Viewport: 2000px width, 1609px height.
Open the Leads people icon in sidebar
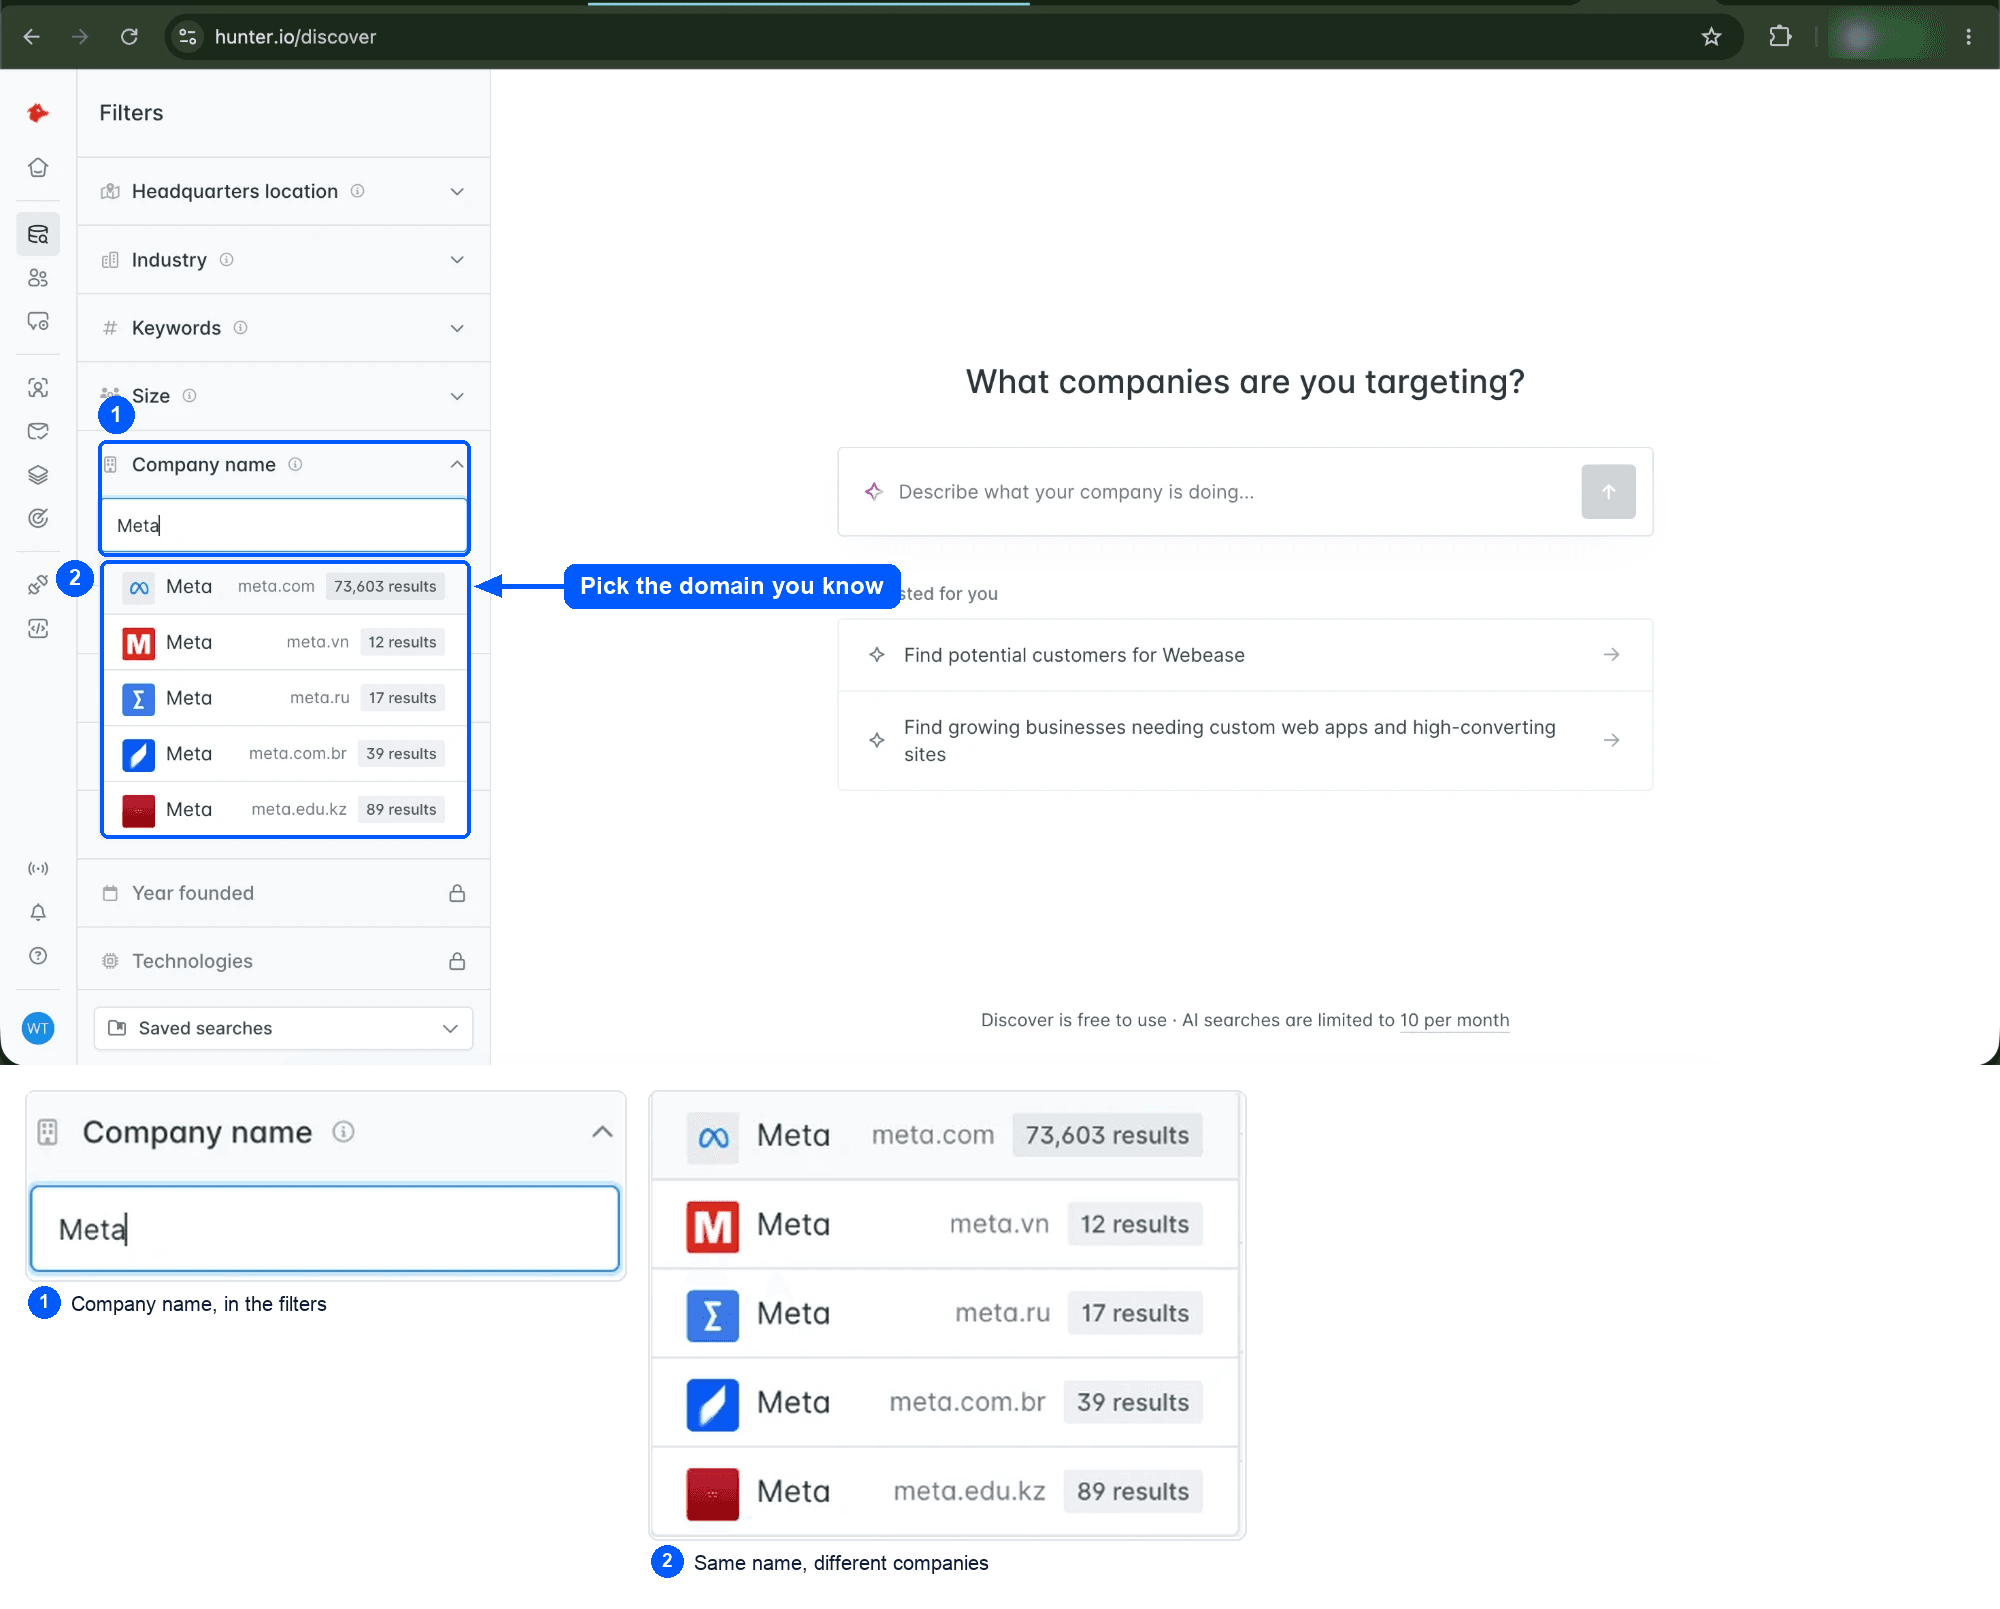click(38, 278)
